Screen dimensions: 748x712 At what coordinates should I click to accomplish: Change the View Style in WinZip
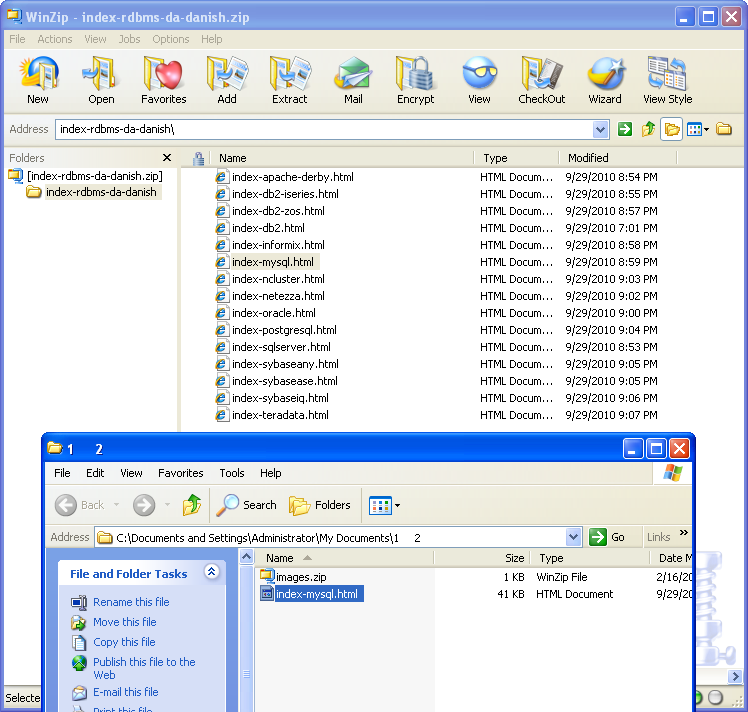667,79
